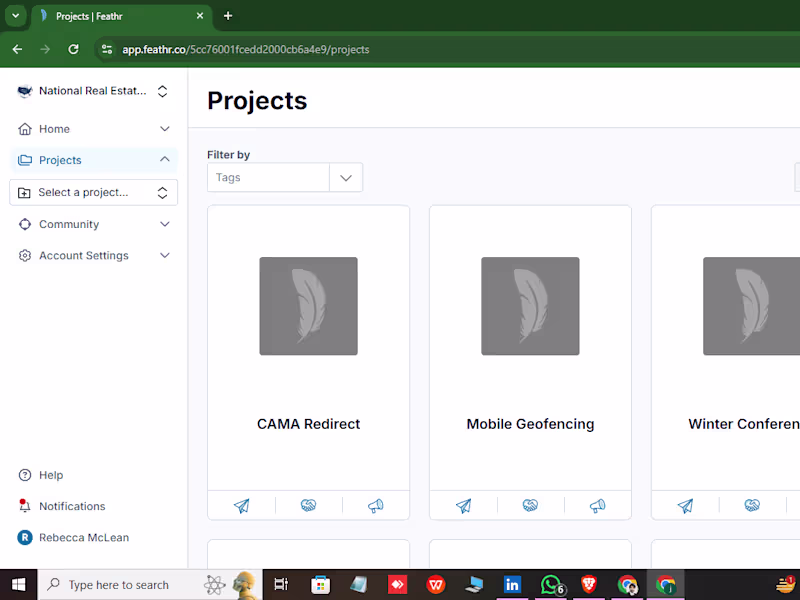Image resolution: width=800 pixels, height=600 pixels.
Task: Open Brave browser from the taskbar
Action: (589, 585)
